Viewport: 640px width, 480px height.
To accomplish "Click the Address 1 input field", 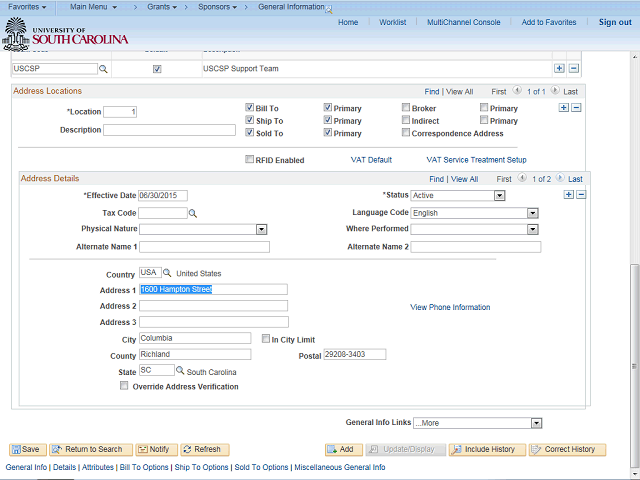I will pos(213,289).
